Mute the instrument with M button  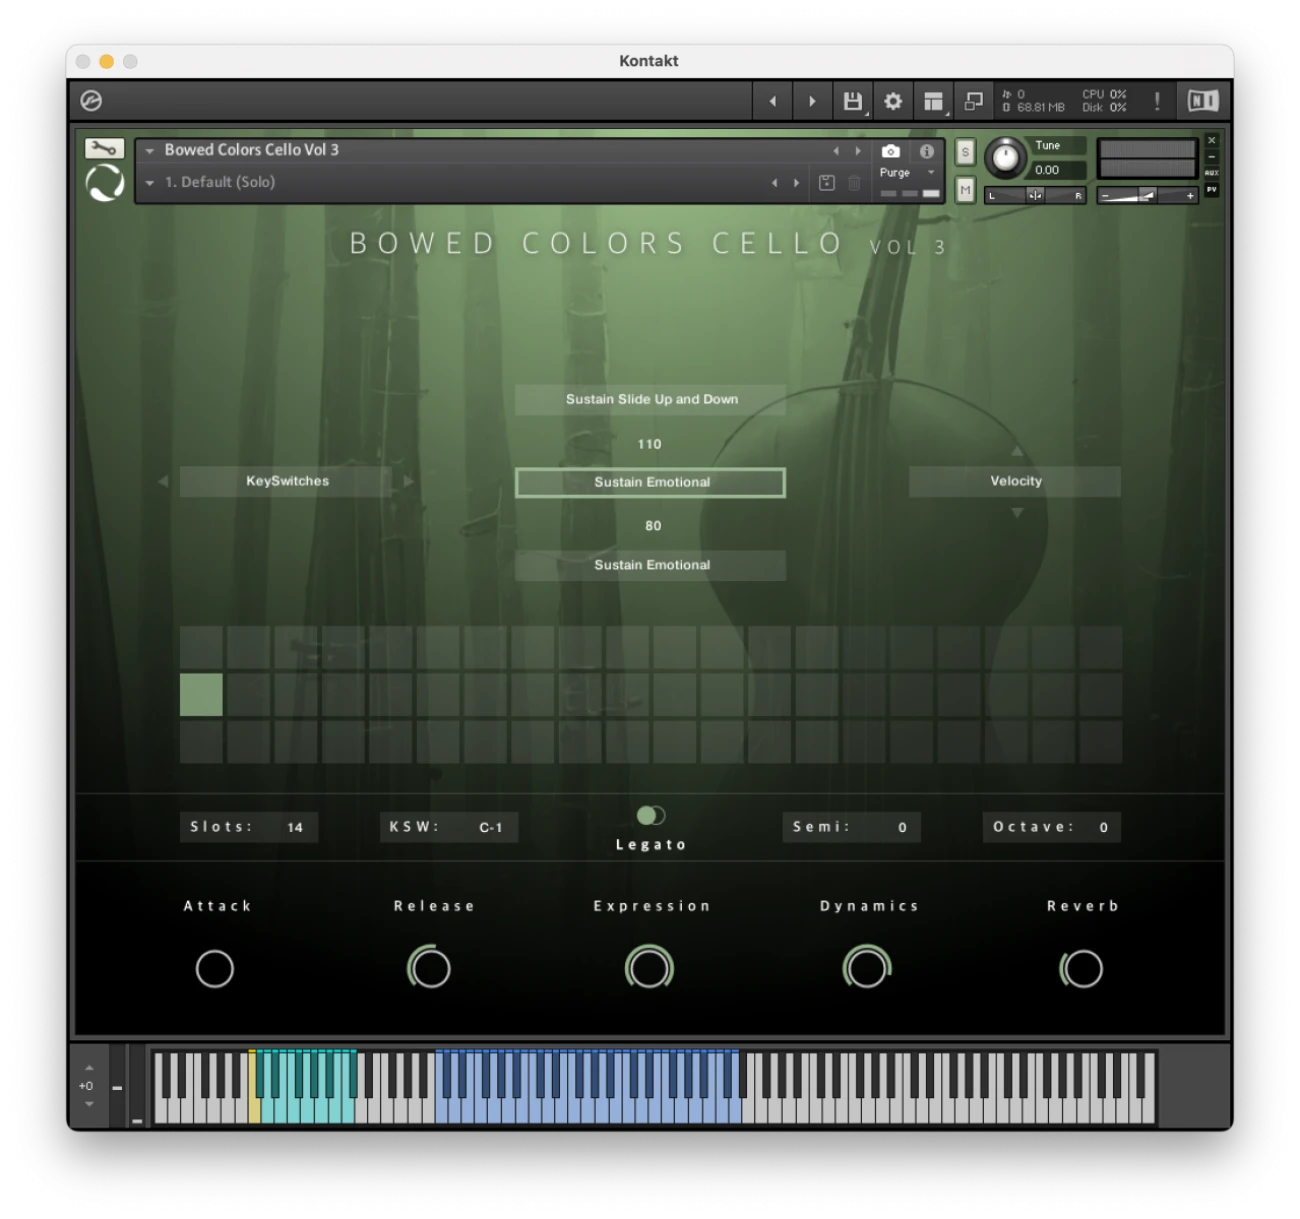click(x=965, y=189)
